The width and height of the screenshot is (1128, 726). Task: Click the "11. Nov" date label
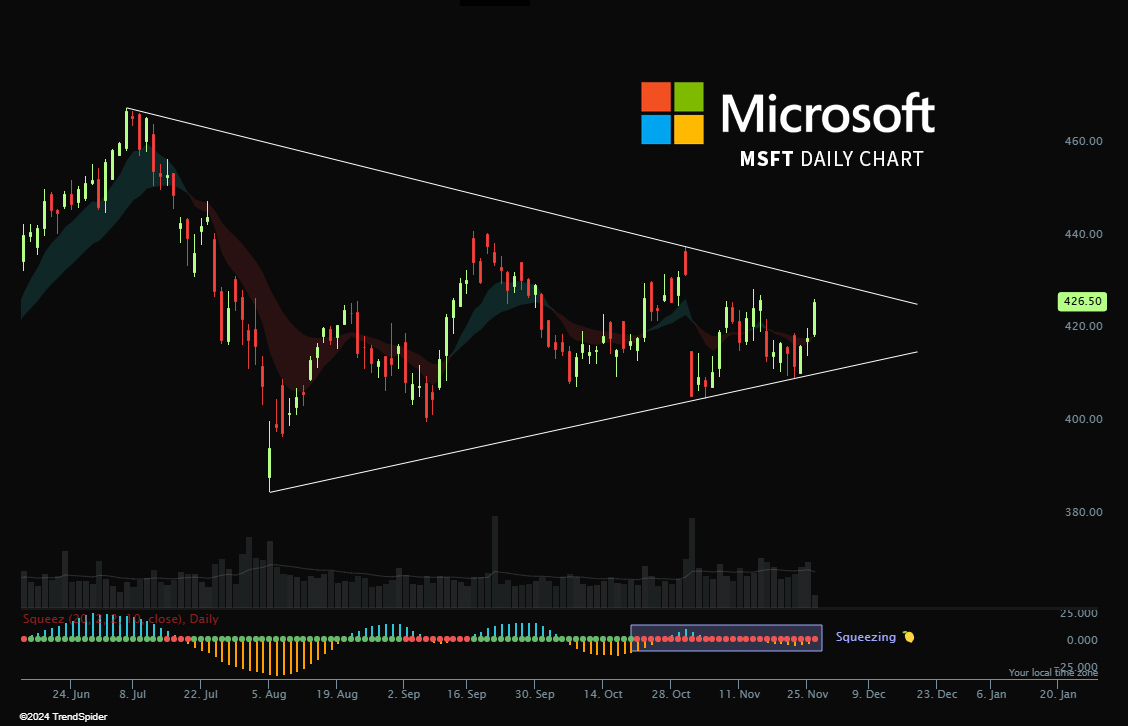coord(739,694)
